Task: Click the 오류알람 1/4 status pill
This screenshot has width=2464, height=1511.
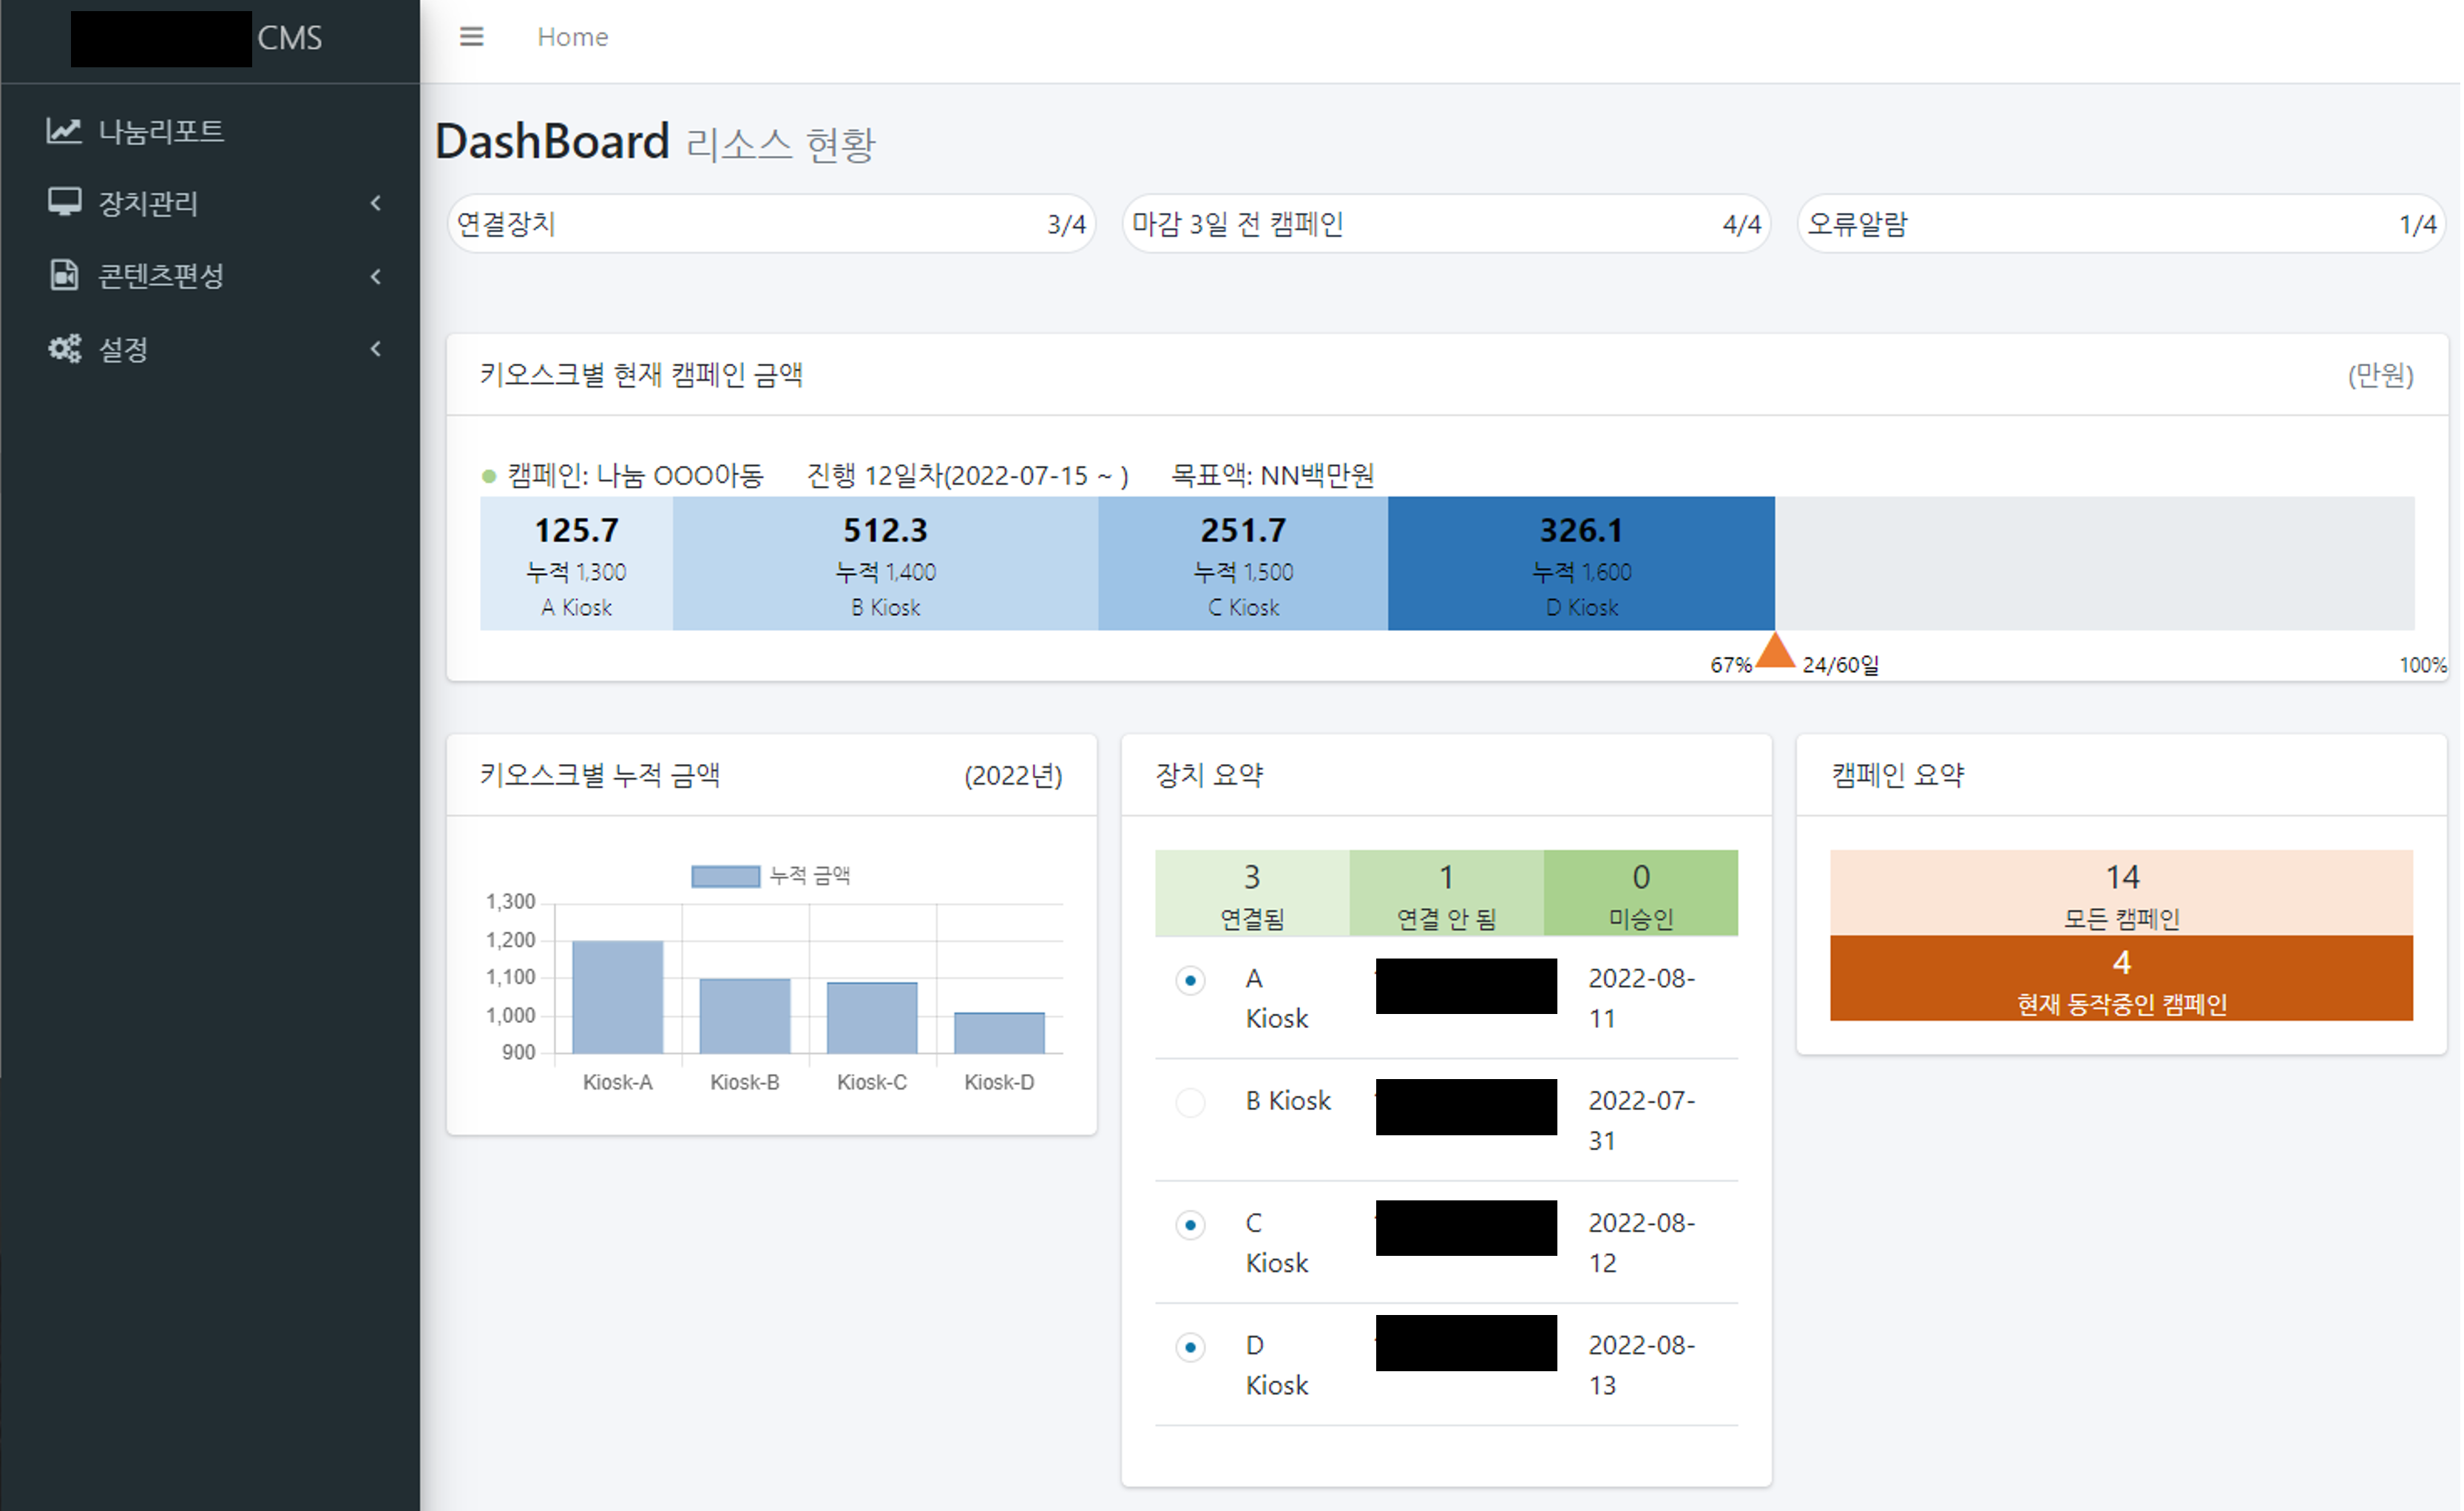Action: click(x=2120, y=224)
